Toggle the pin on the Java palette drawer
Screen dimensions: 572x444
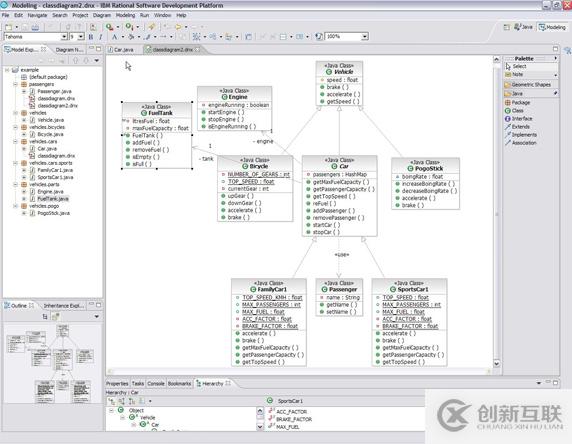(x=555, y=93)
